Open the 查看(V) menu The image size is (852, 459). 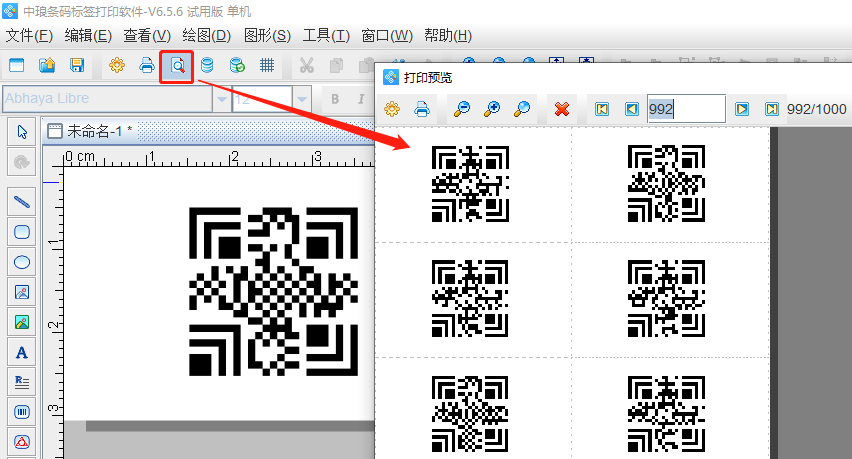147,36
